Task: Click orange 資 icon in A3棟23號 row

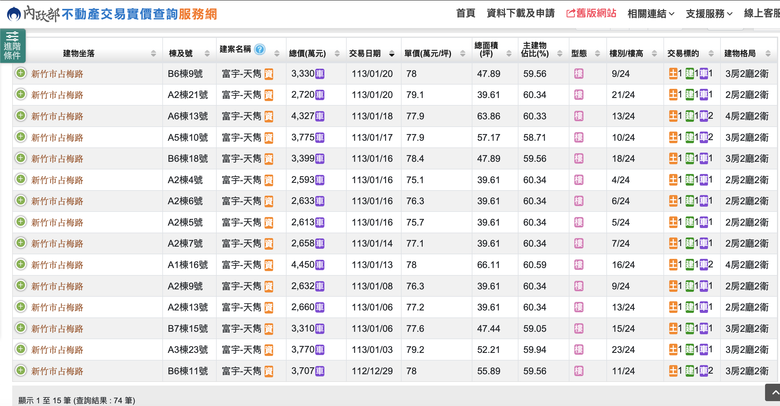Action: [x=269, y=350]
